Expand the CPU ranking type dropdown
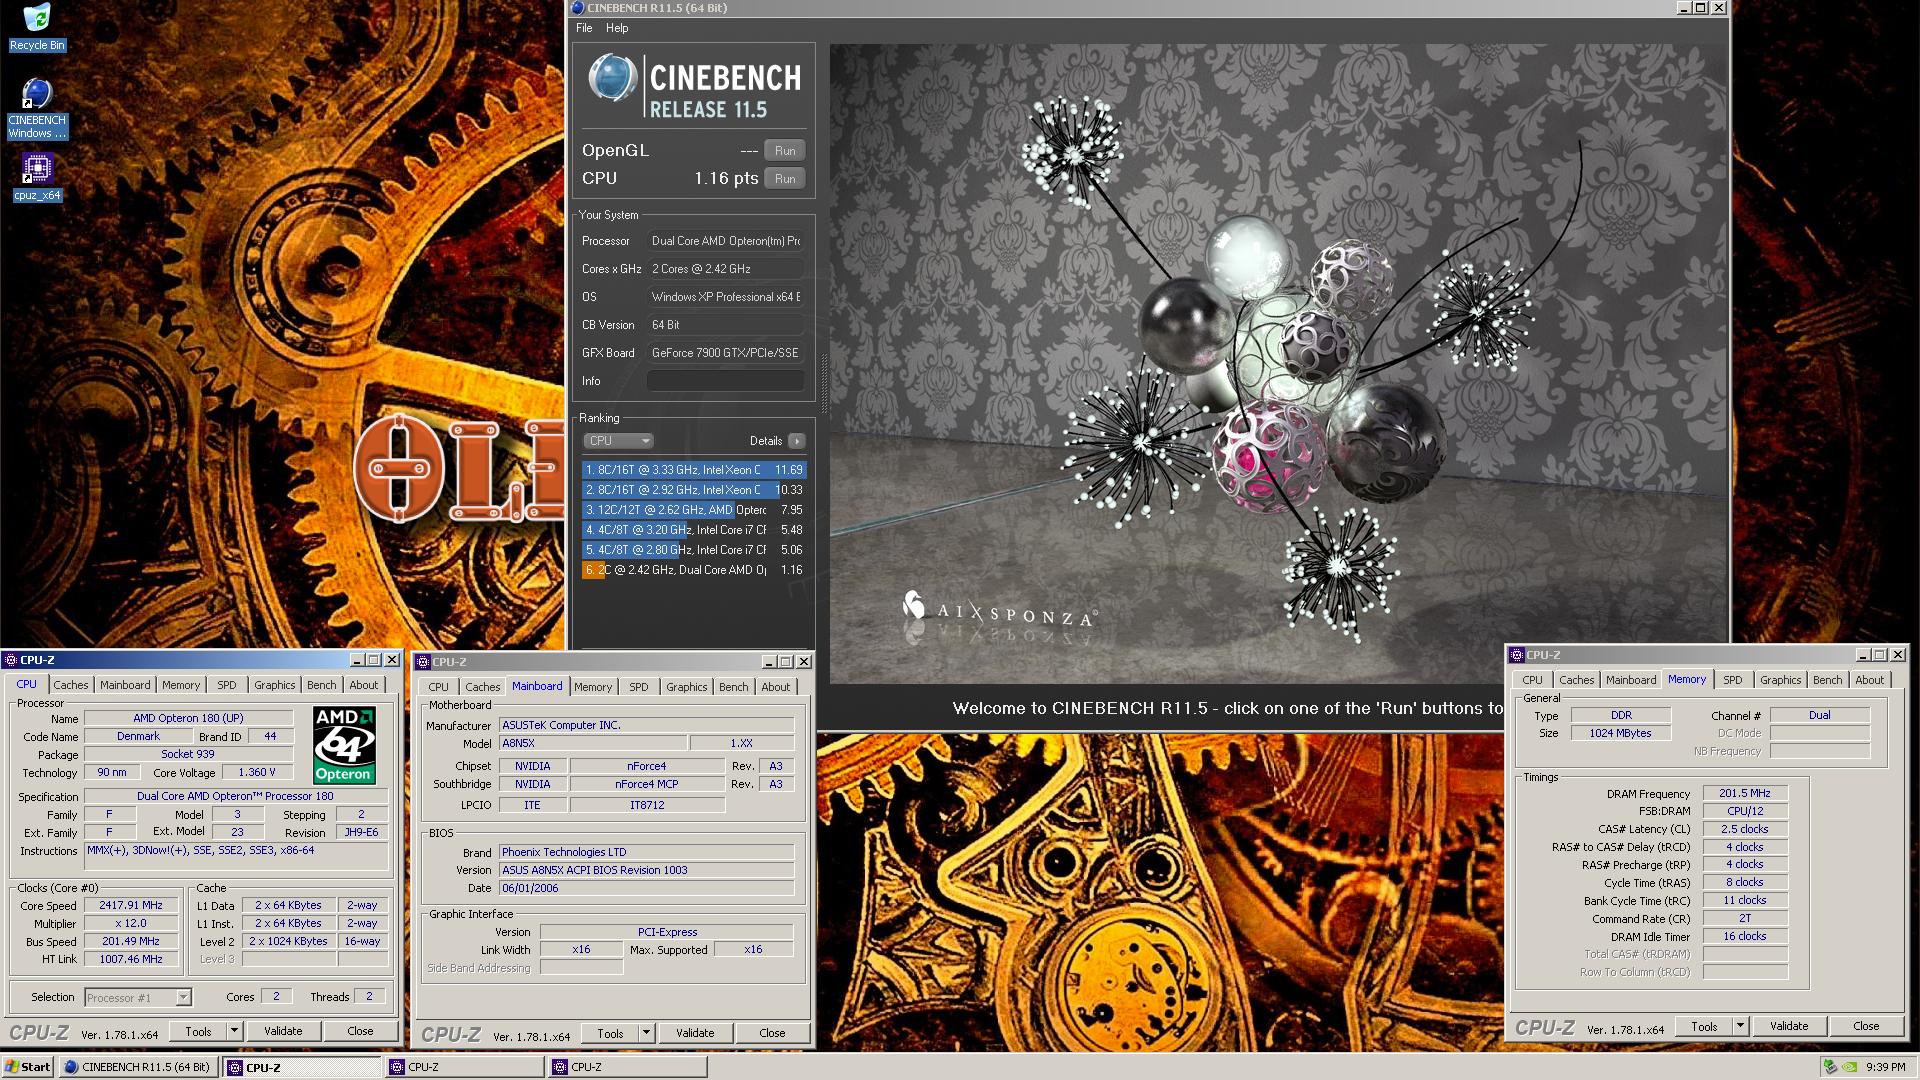The width and height of the screenshot is (1920, 1080). pyautogui.click(x=618, y=441)
